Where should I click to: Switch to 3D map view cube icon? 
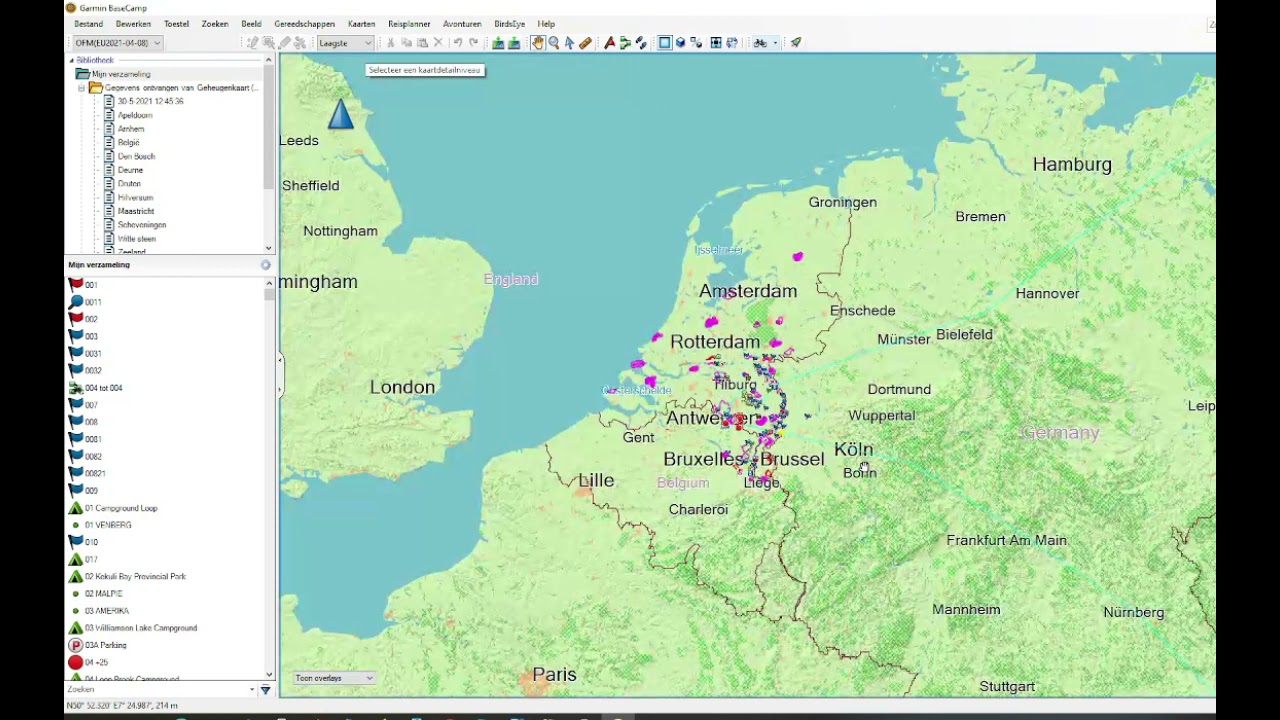point(680,43)
